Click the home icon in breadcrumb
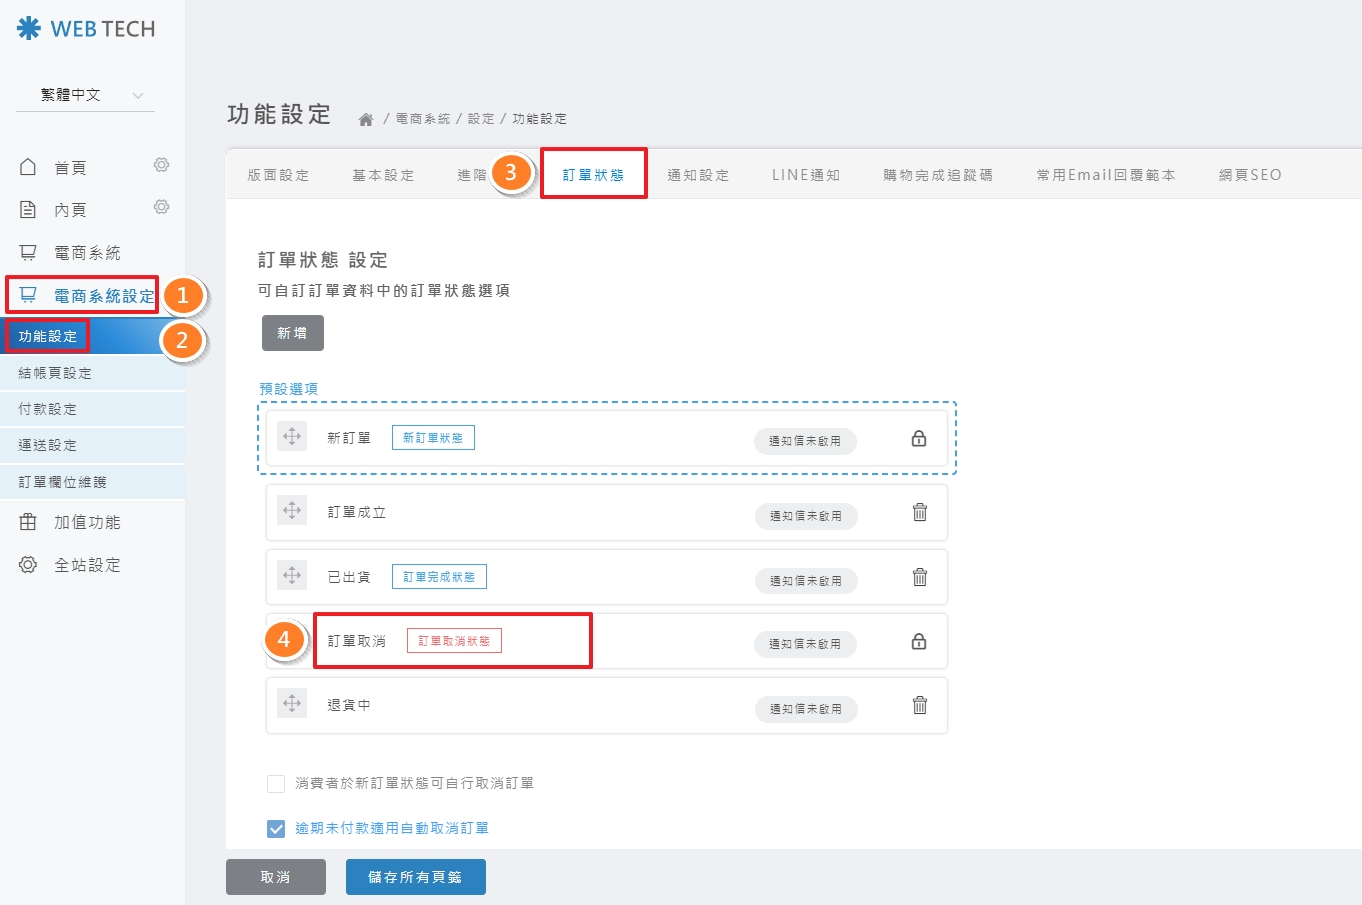 pos(366,119)
